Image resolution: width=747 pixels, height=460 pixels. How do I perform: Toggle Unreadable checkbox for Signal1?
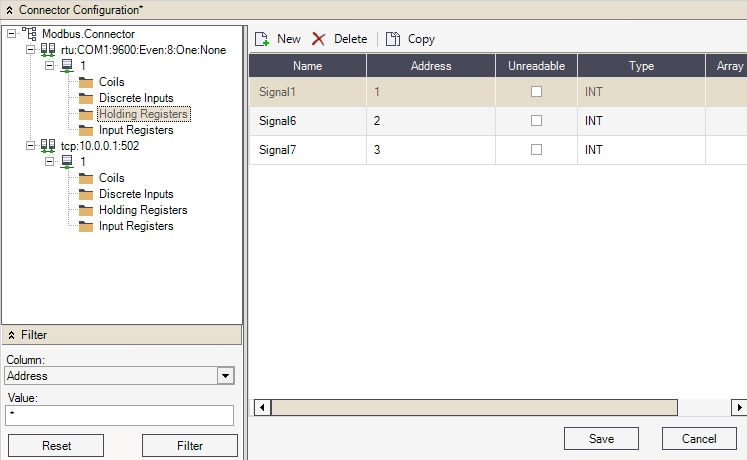[537, 92]
